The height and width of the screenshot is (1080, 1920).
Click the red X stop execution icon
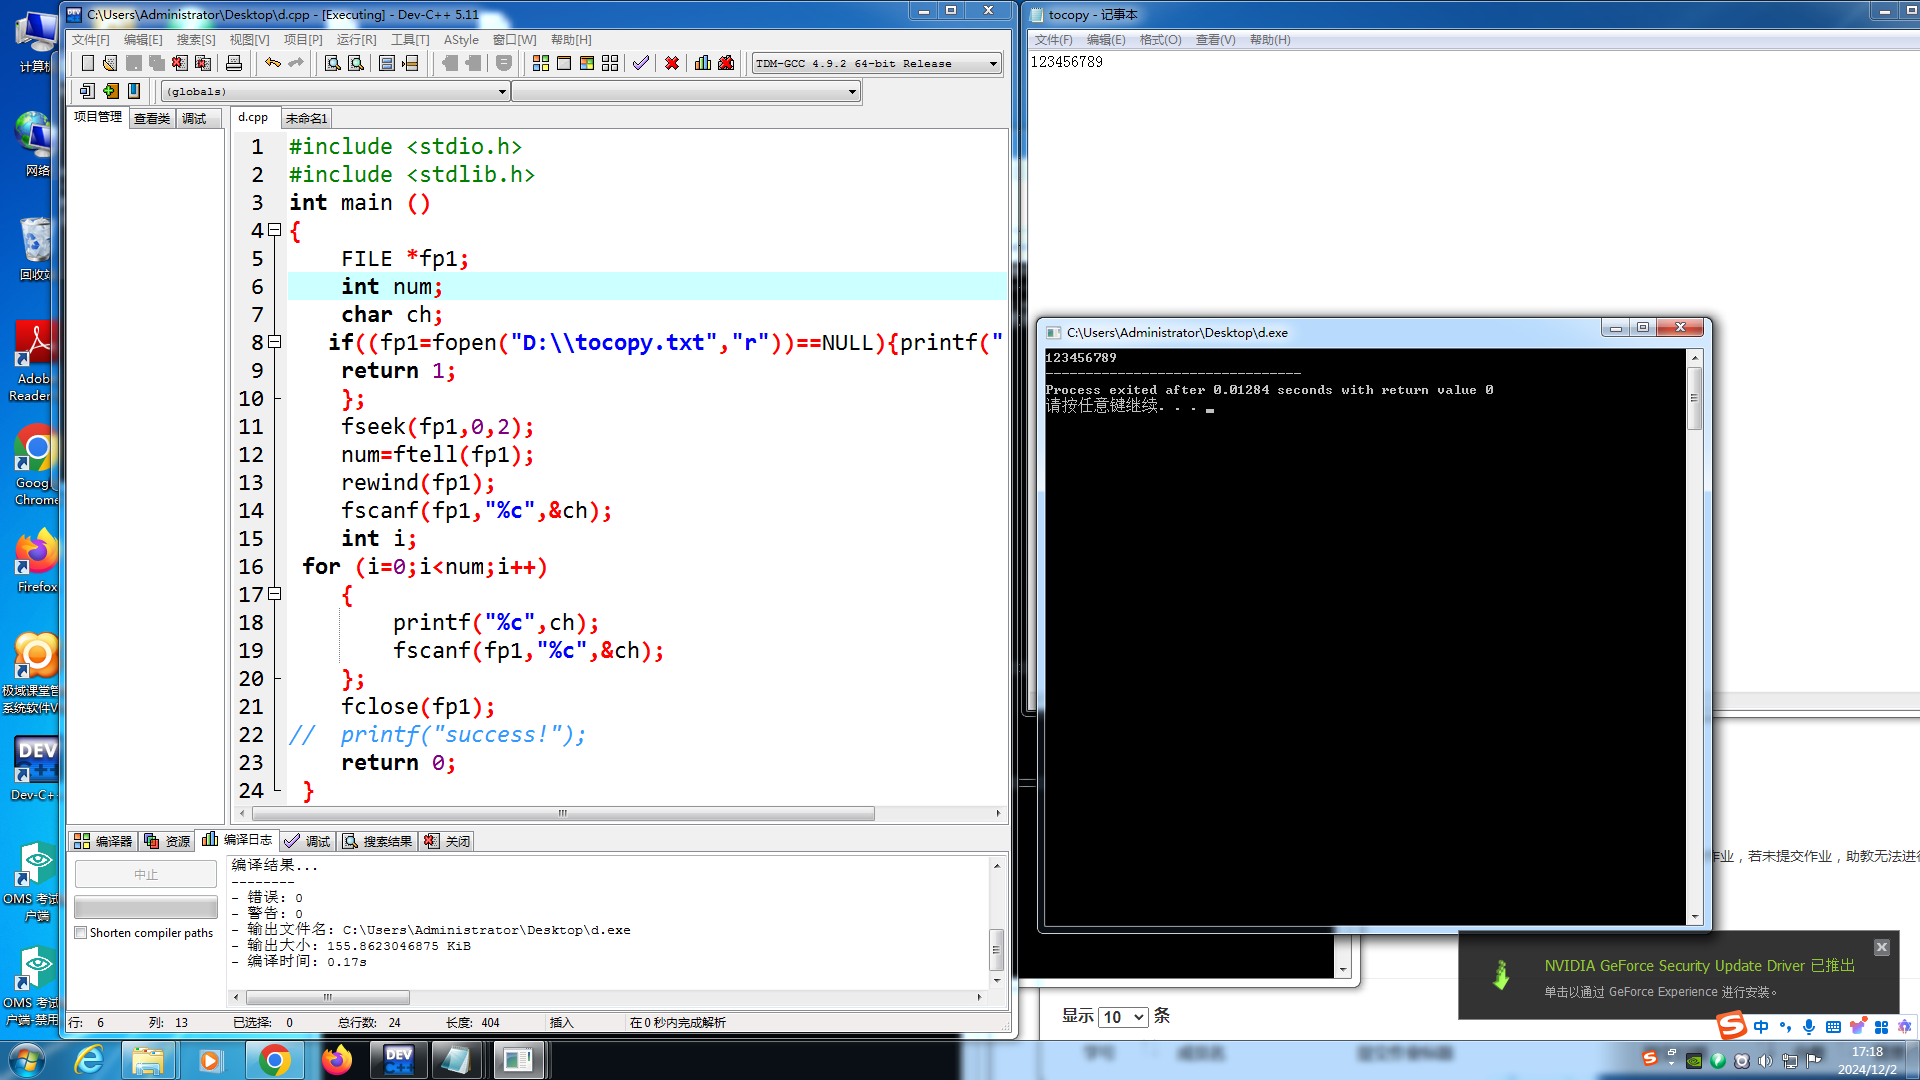672,63
